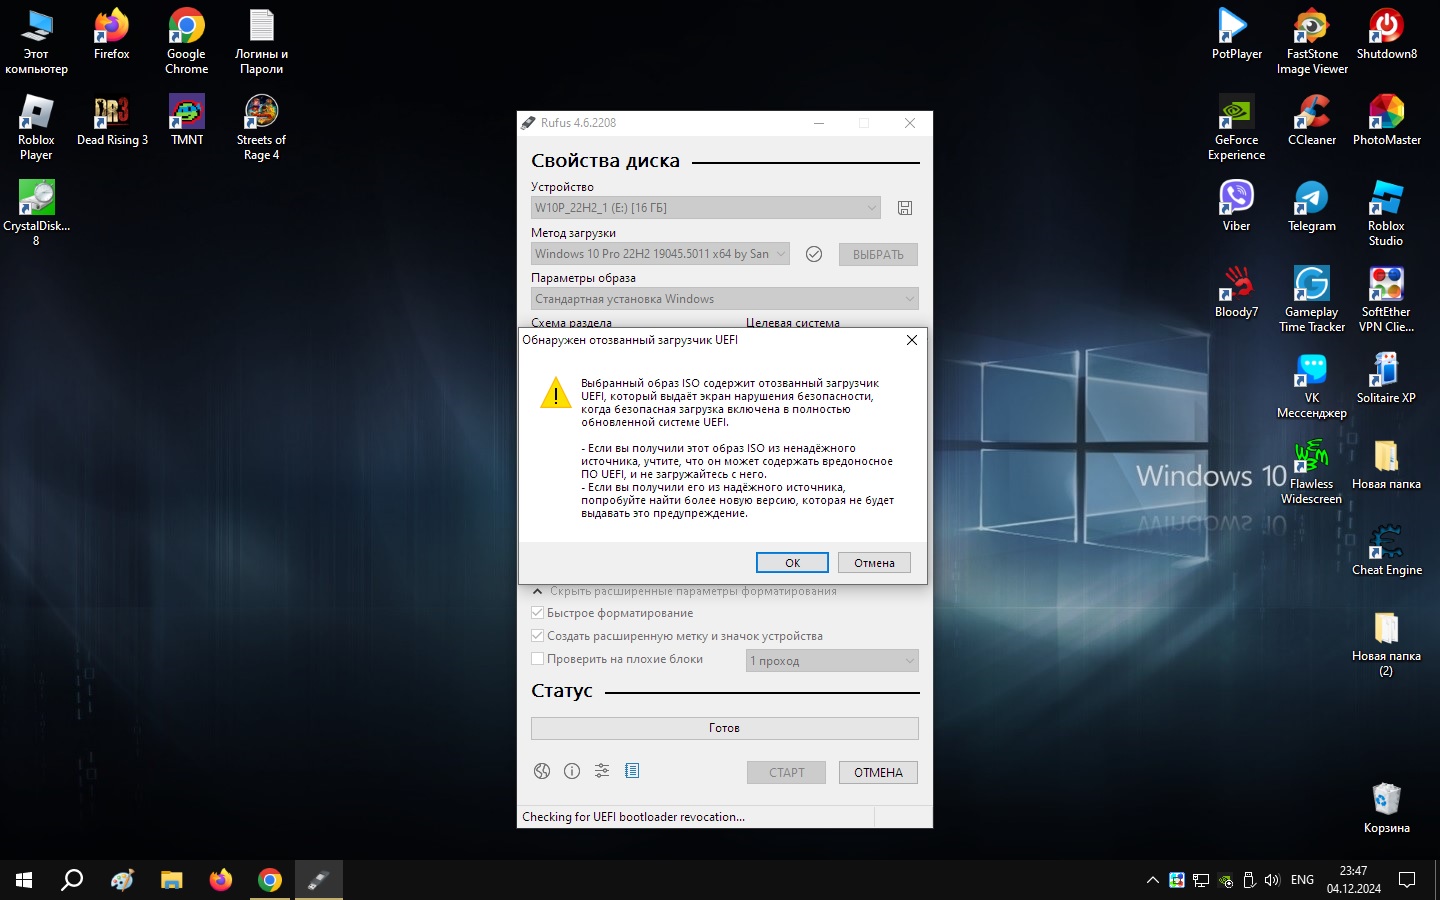The image size is (1440, 900).
Task: Select the Bloody7 desktop icon
Action: pos(1237,293)
